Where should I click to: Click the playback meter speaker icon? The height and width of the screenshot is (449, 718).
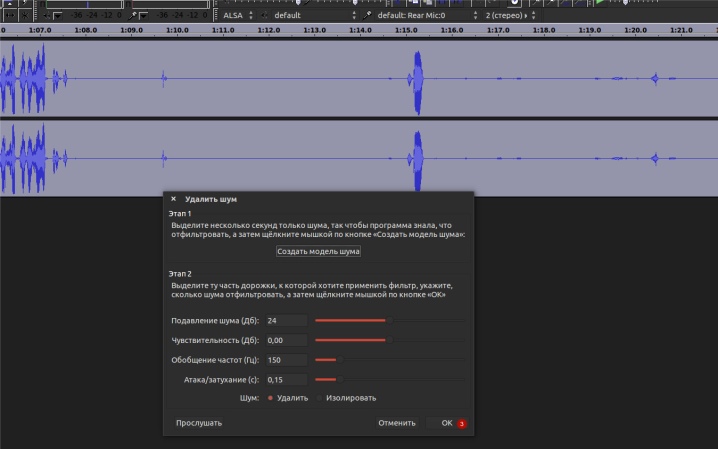pos(47,16)
